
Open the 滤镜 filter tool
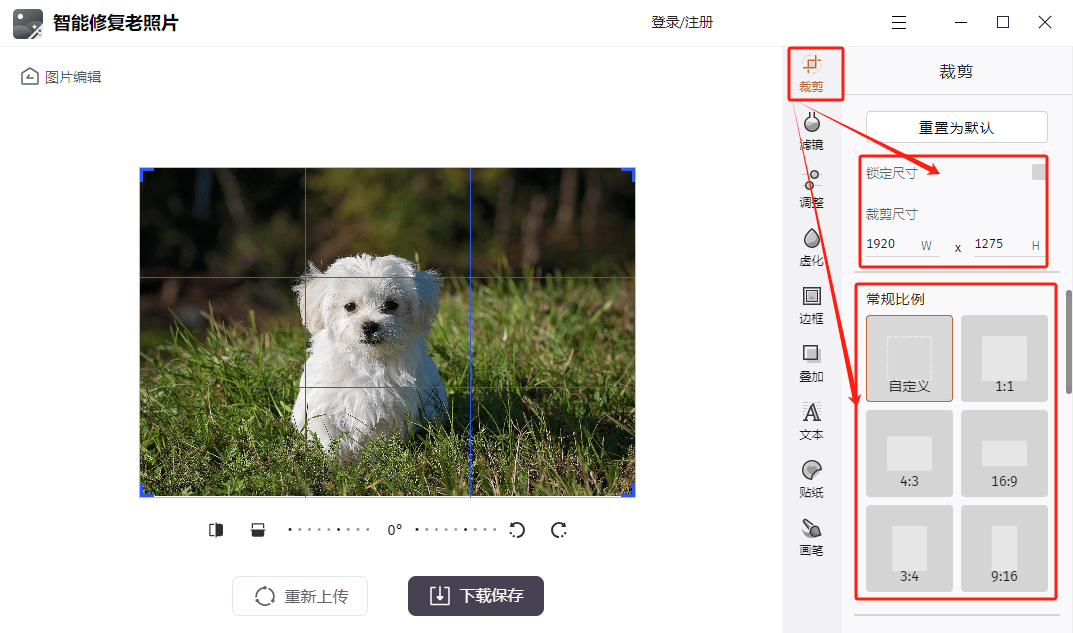[x=812, y=131]
